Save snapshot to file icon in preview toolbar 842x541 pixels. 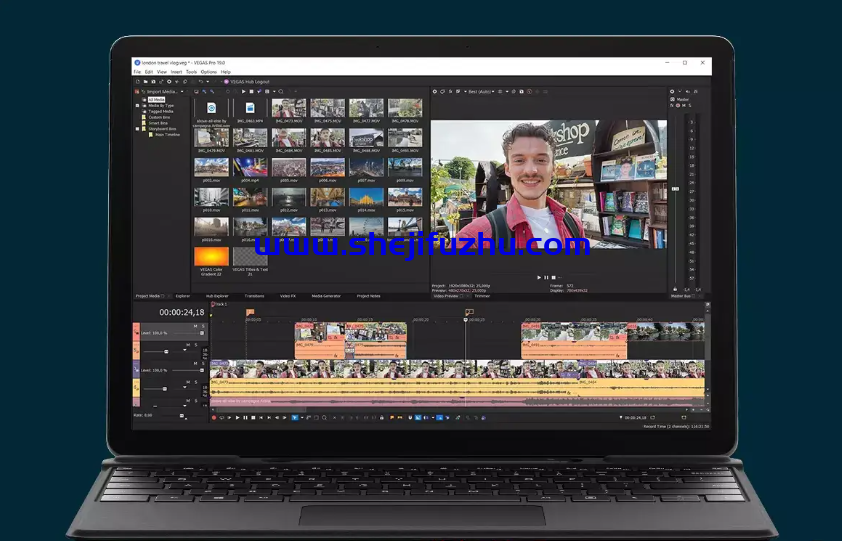pos(521,91)
